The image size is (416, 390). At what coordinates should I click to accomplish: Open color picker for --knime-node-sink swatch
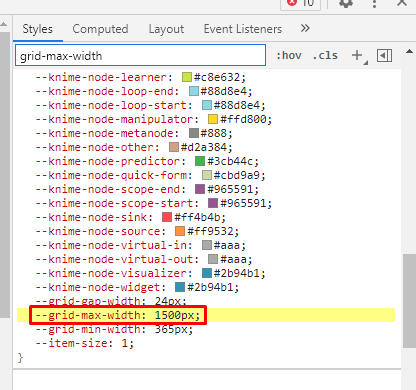coord(167,217)
